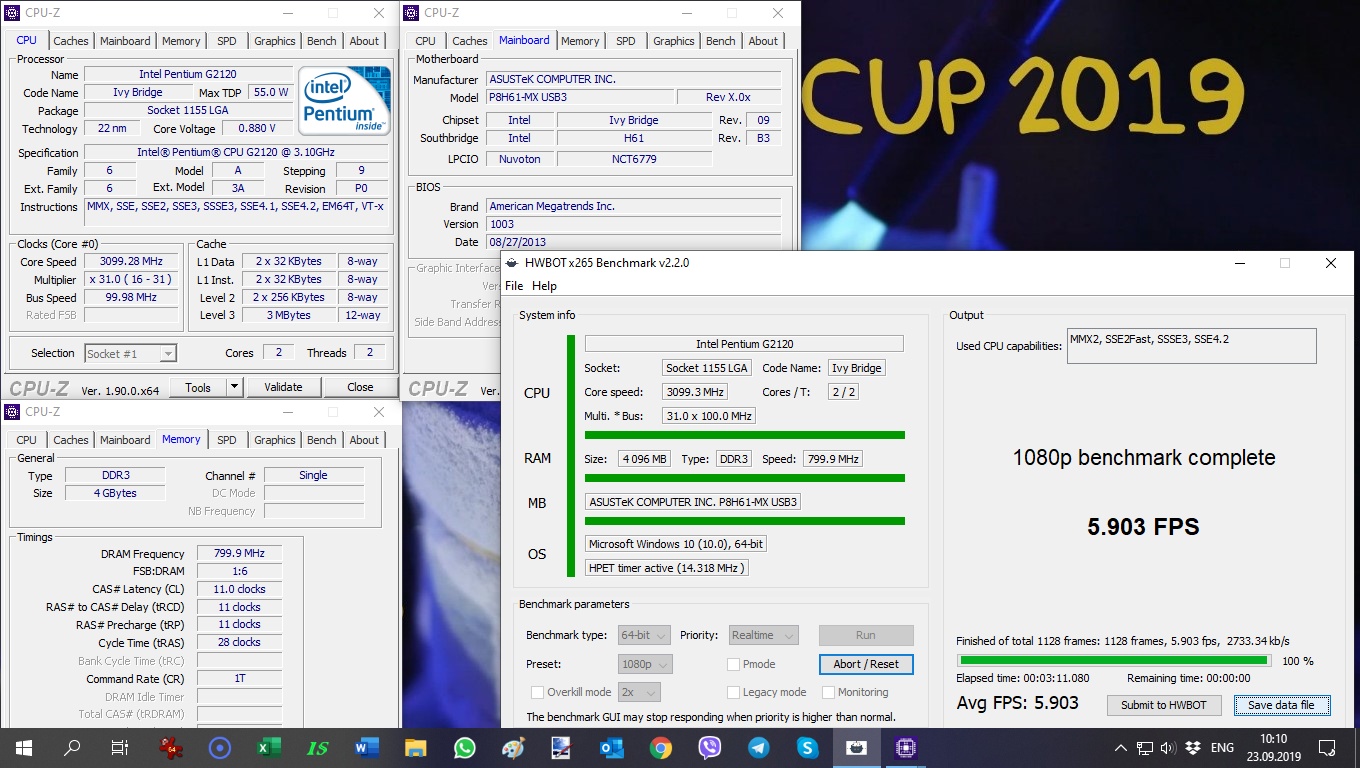1360x768 pixels.
Task: Open the red 64 app on taskbar
Action: click(x=171, y=747)
